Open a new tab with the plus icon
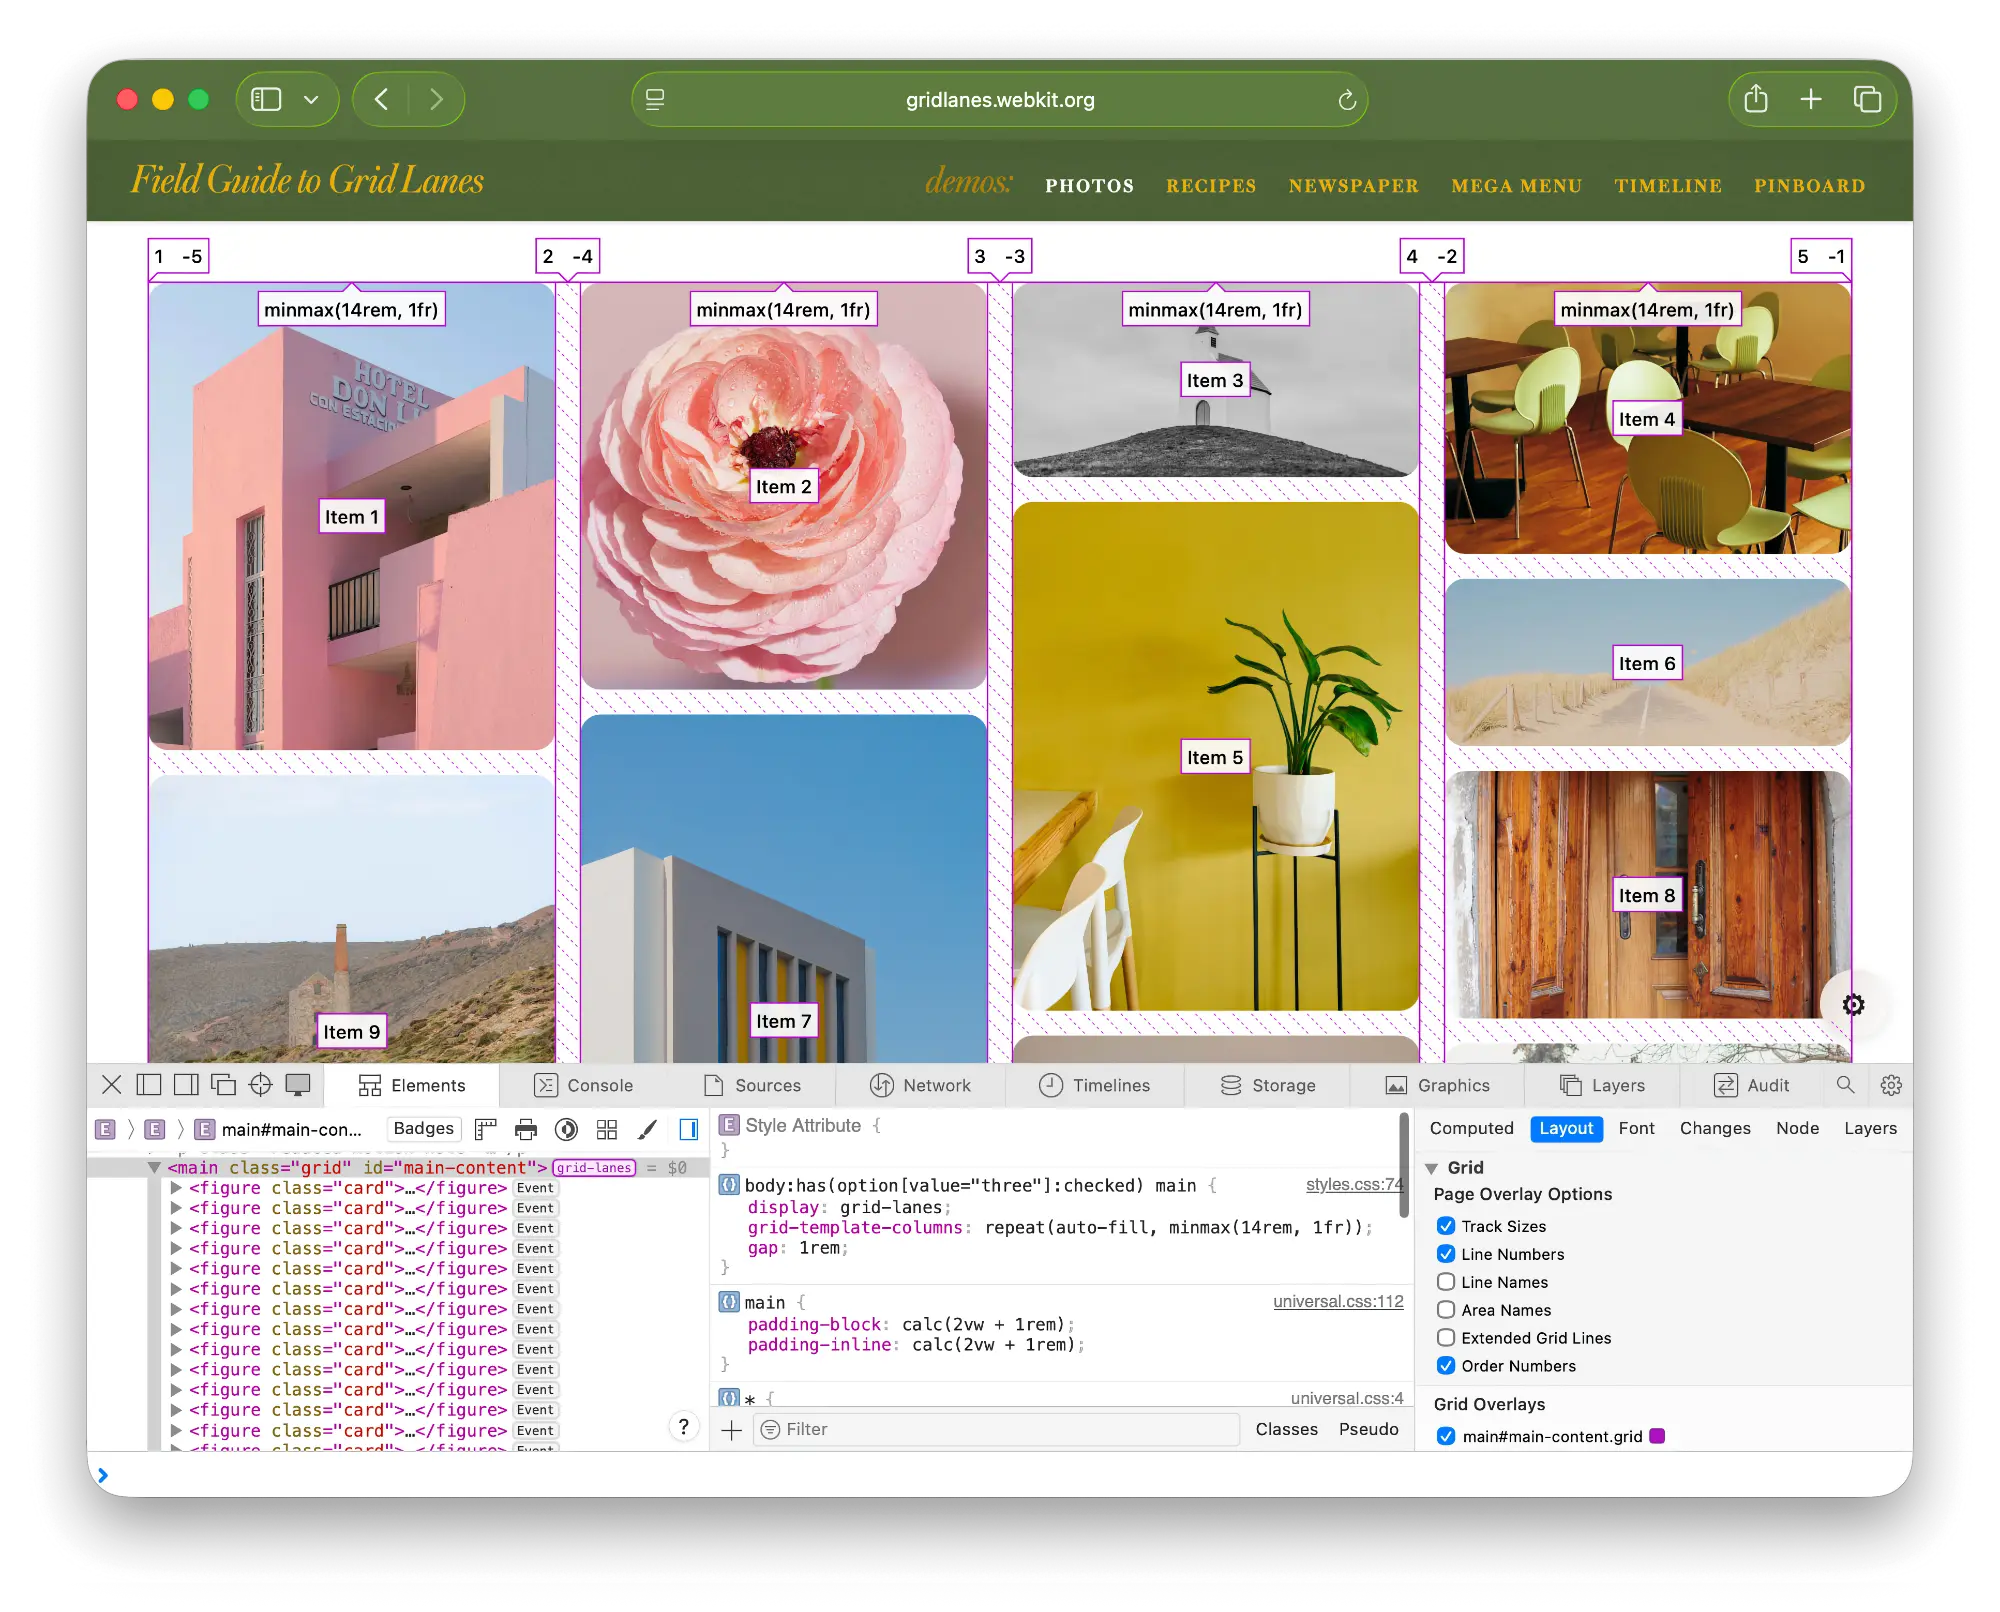Image resolution: width=2000 pixels, height=1612 pixels. pyautogui.click(x=1811, y=99)
